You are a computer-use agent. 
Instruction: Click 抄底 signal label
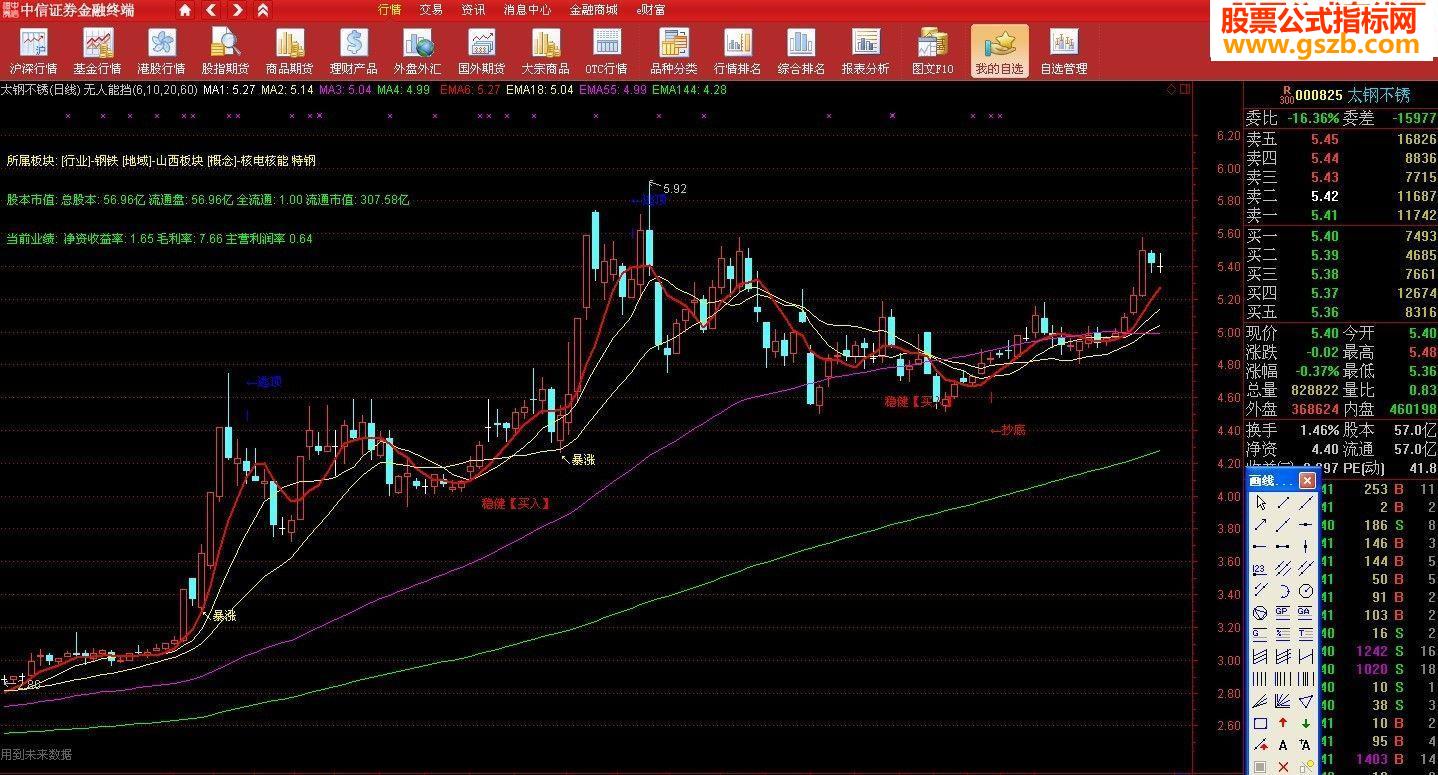[x=1009, y=430]
